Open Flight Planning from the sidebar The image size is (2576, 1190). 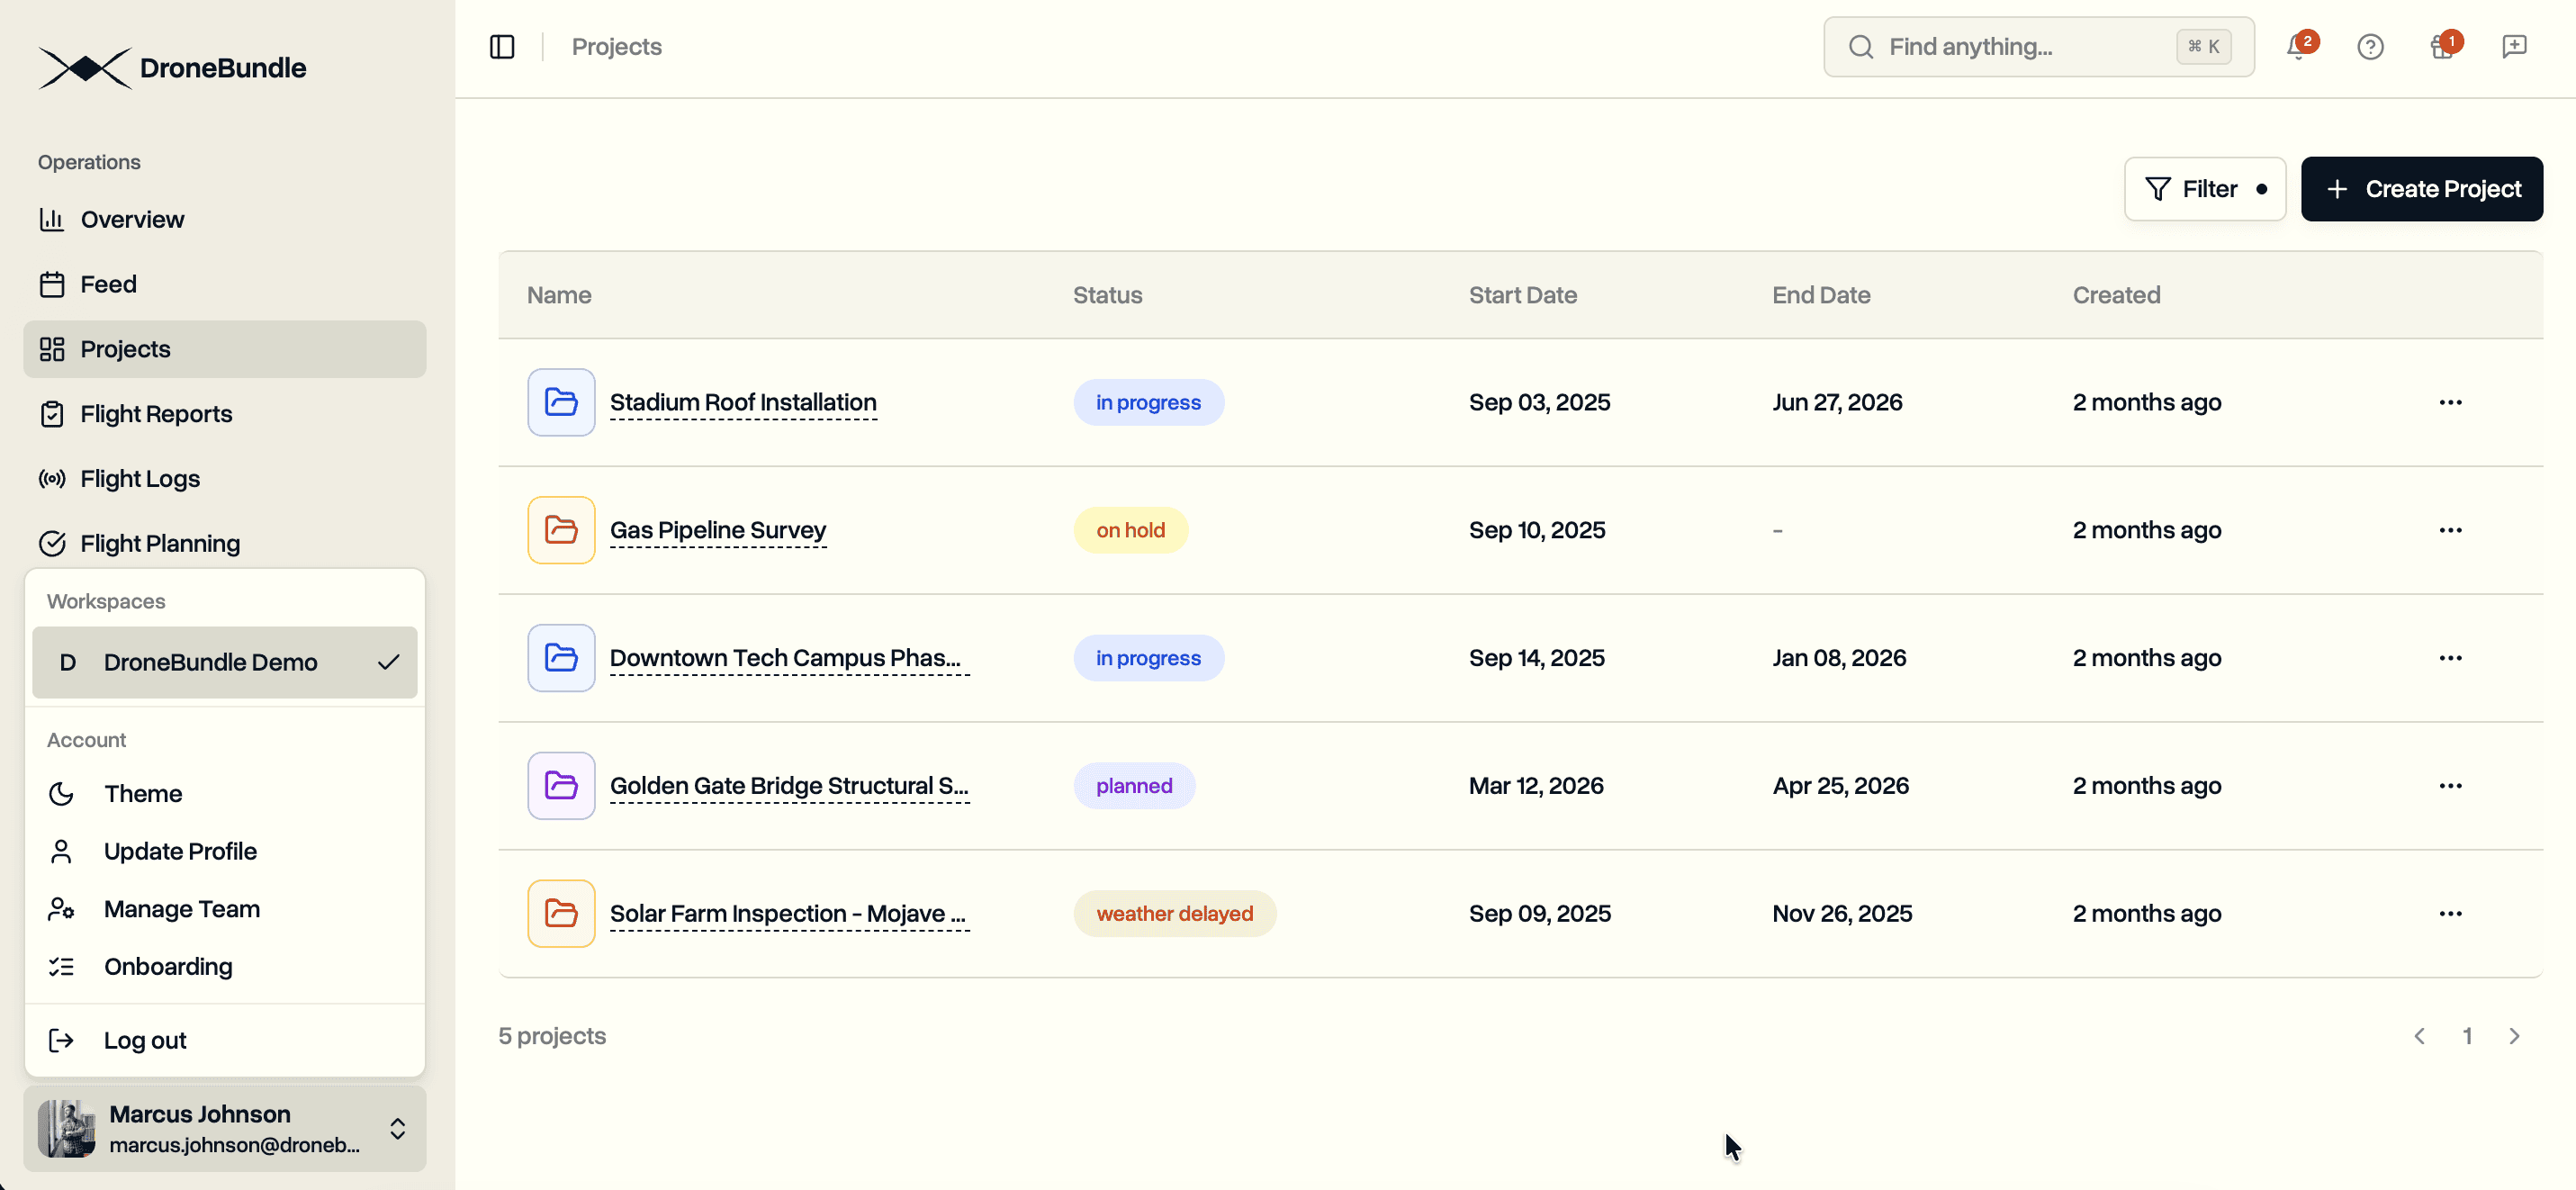pyautogui.click(x=160, y=542)
